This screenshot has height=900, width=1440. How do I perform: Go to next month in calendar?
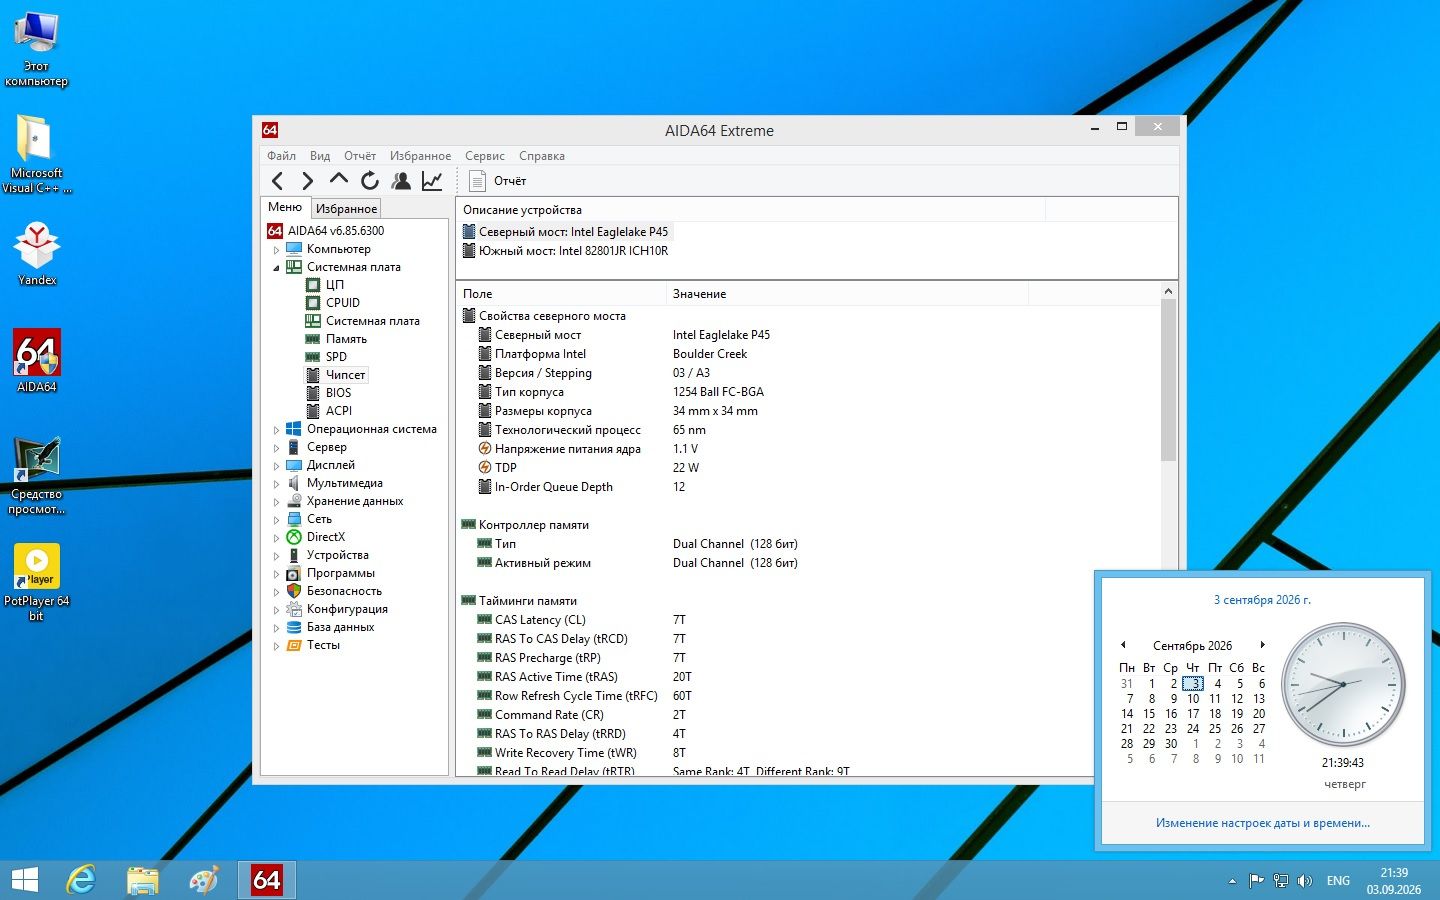[x=1263, y=645]
